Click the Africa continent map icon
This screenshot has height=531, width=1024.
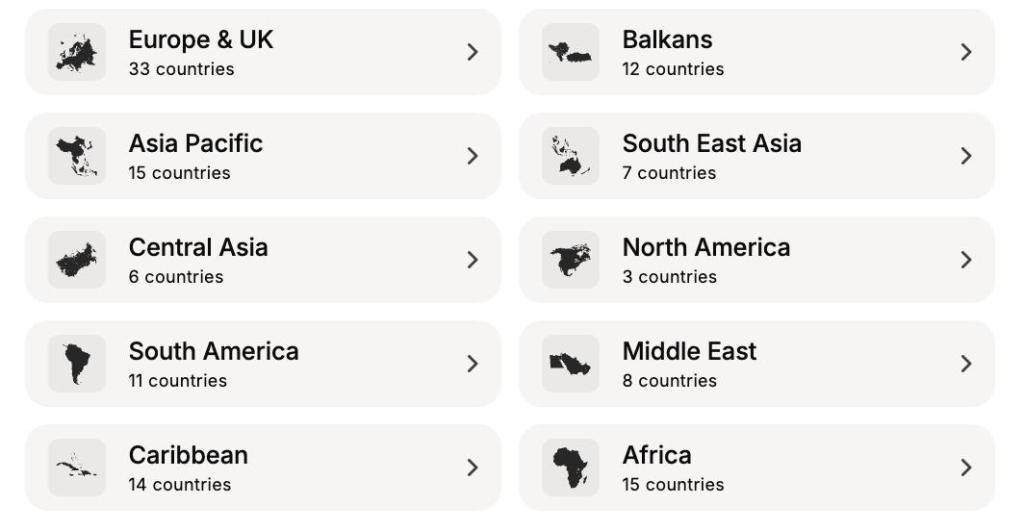[x=570, y=467]
